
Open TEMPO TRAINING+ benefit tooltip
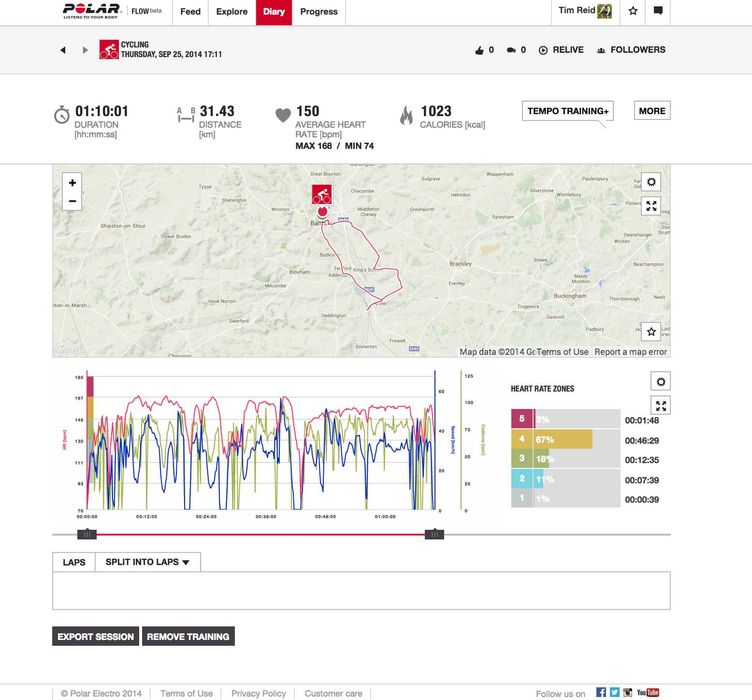pyautogui.click(x=568, y=111)
